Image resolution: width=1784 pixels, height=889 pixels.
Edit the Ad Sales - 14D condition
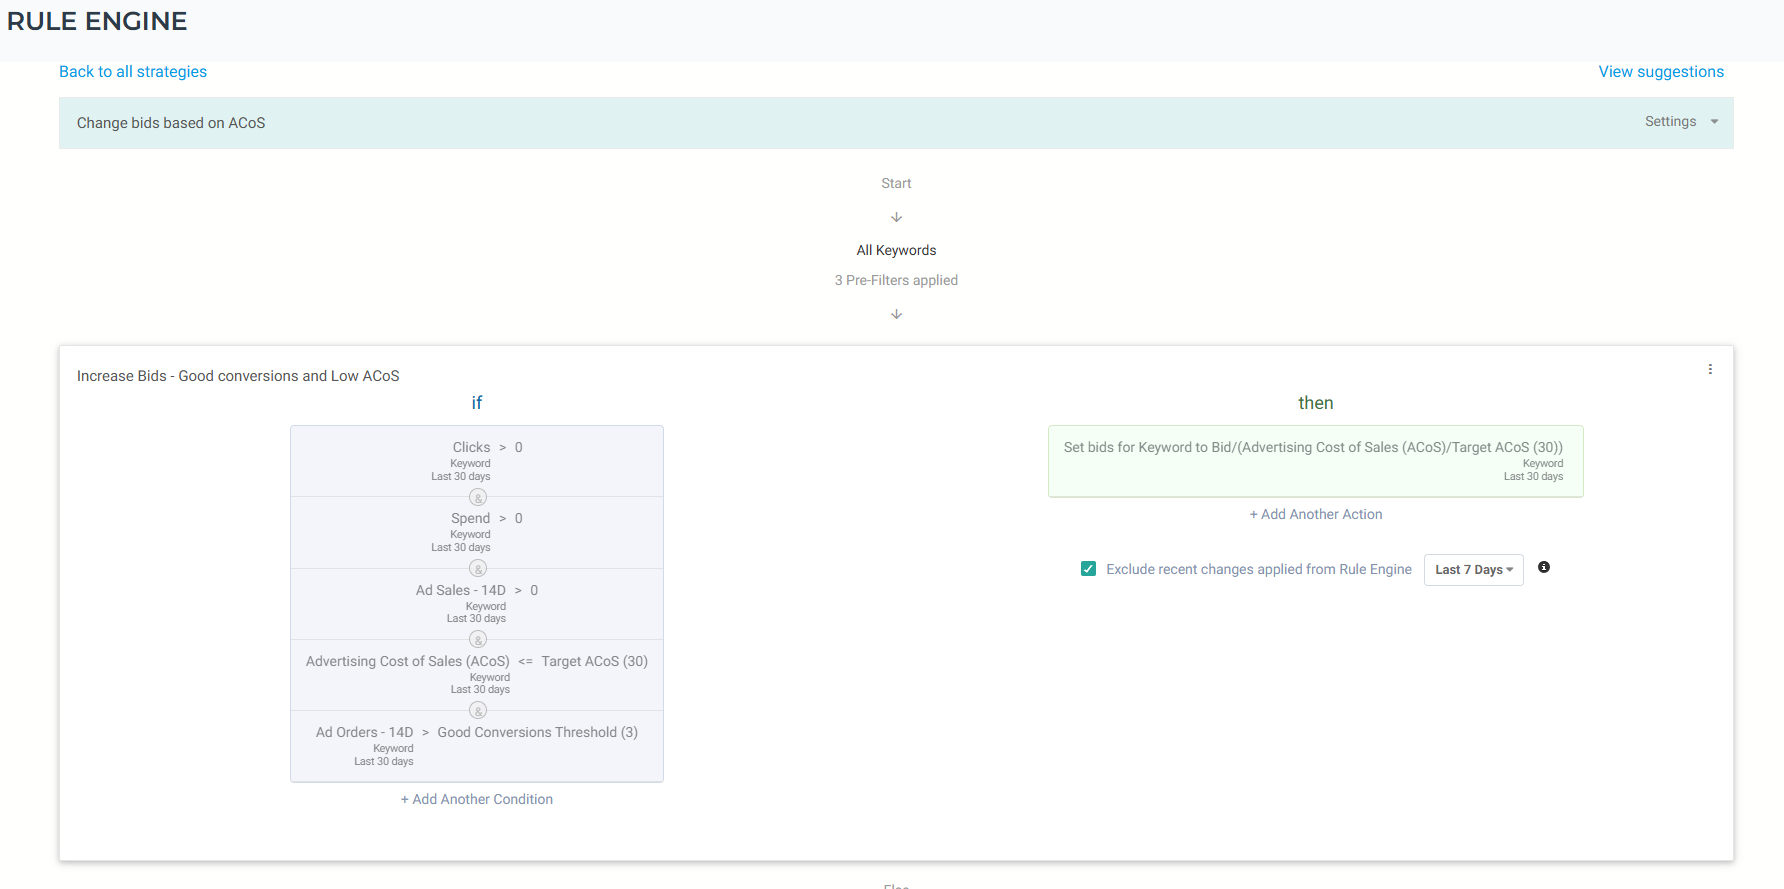pos(477,604)
